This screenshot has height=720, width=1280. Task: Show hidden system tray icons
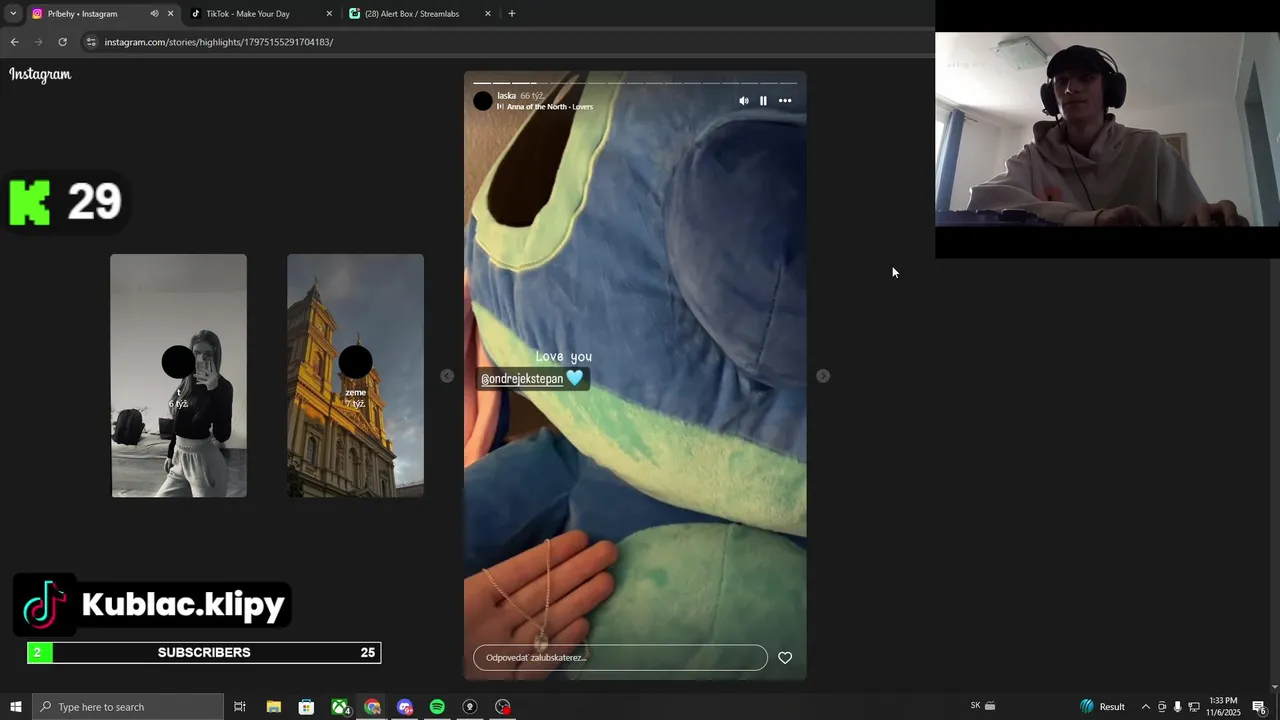1146,707
